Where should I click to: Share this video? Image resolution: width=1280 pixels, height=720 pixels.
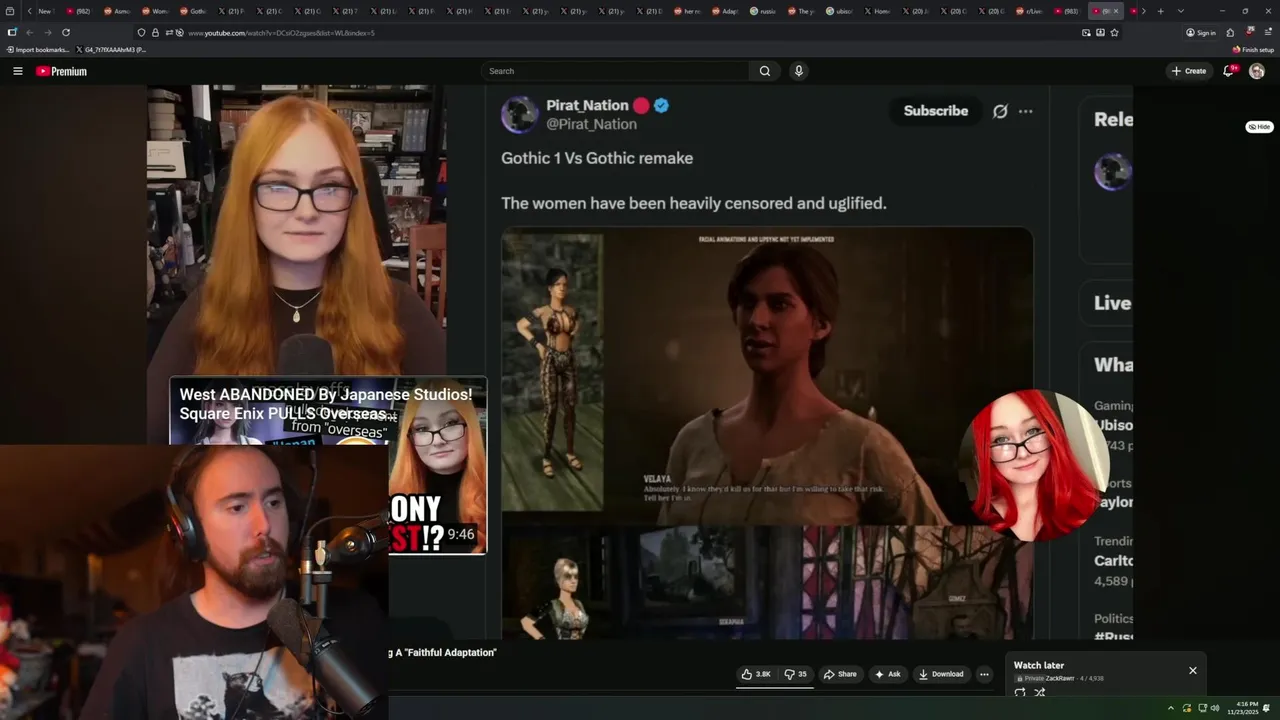[x=840, y=674]
